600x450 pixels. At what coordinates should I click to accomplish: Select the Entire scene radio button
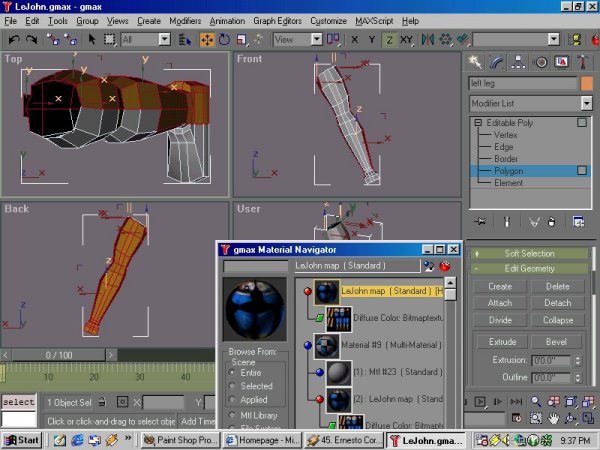click(232, 372)
